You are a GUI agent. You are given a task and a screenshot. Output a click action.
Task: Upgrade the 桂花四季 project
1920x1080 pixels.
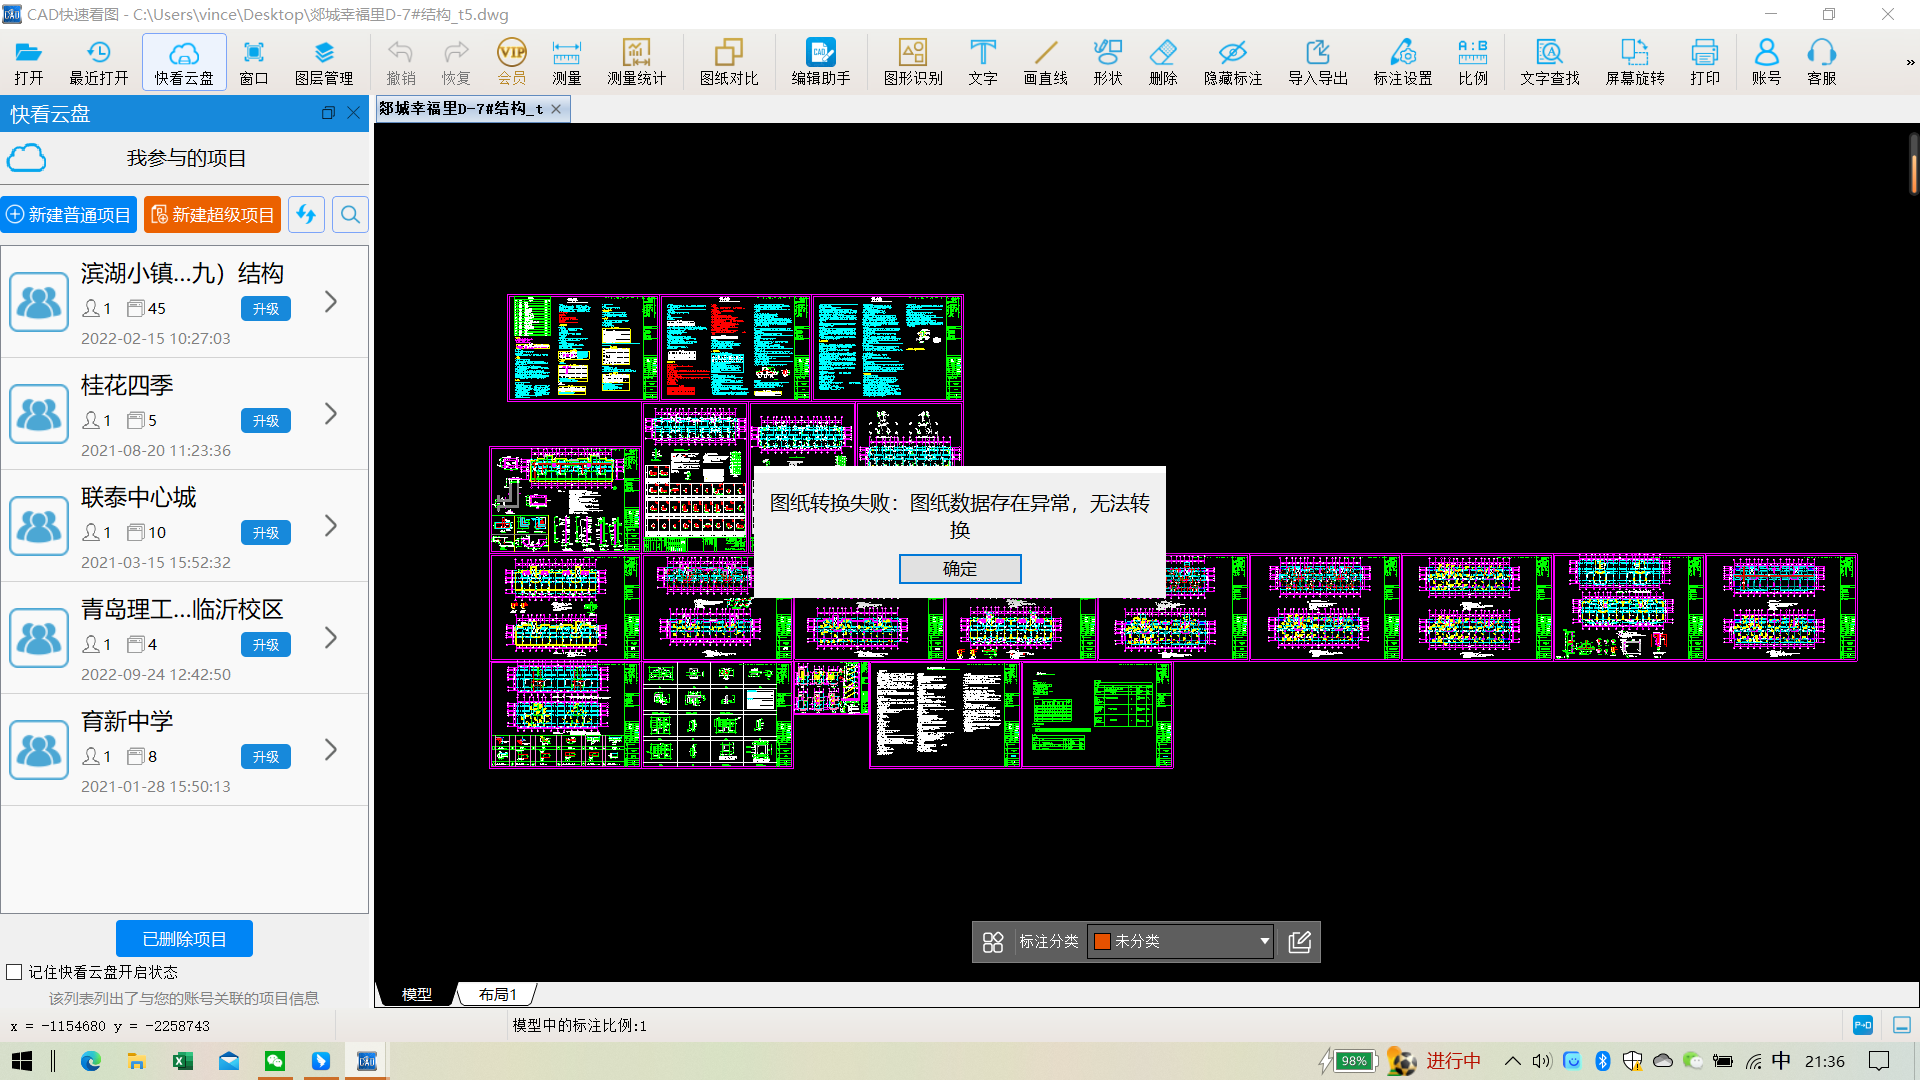[266, 421]
